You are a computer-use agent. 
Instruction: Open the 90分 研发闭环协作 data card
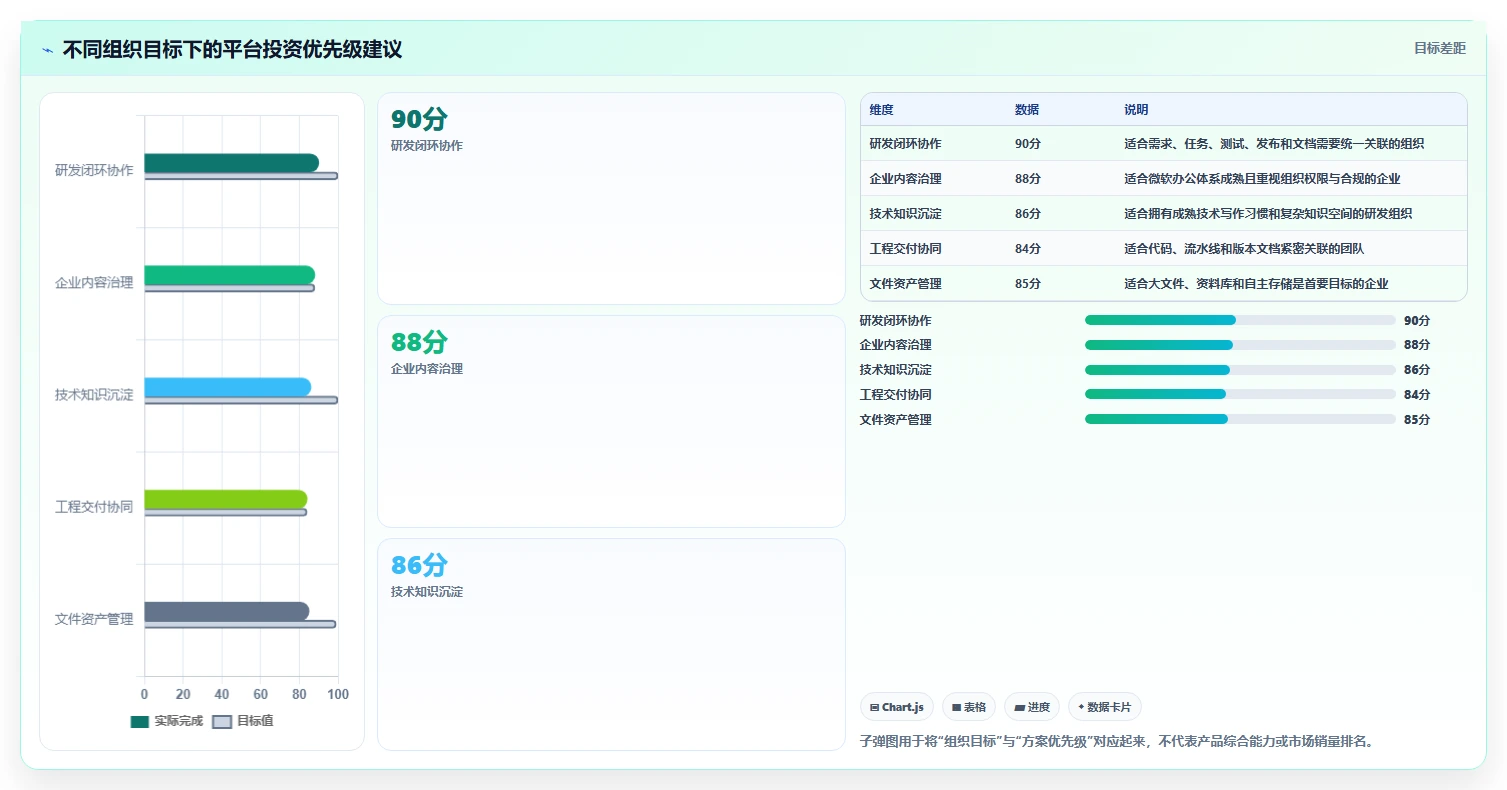point(611,199)
